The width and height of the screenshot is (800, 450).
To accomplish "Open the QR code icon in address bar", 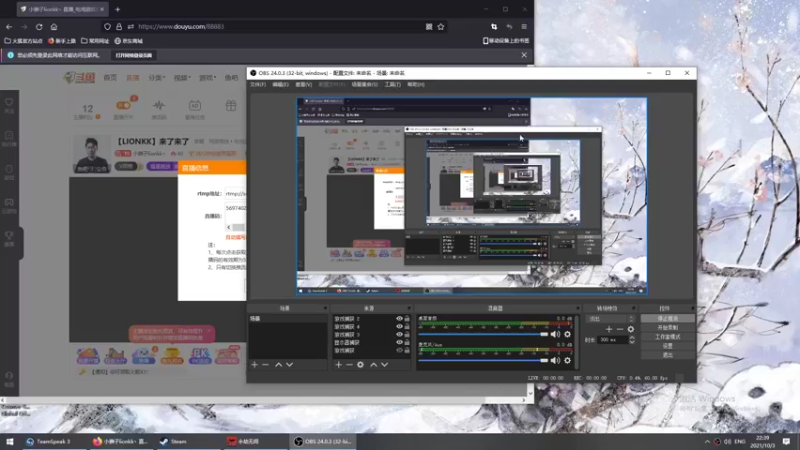I will coord(429,27).
